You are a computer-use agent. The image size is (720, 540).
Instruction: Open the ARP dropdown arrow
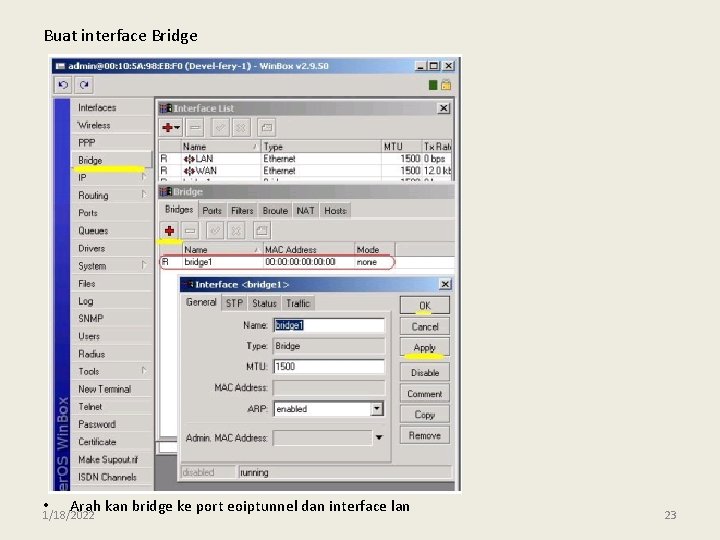pos(377,409)
